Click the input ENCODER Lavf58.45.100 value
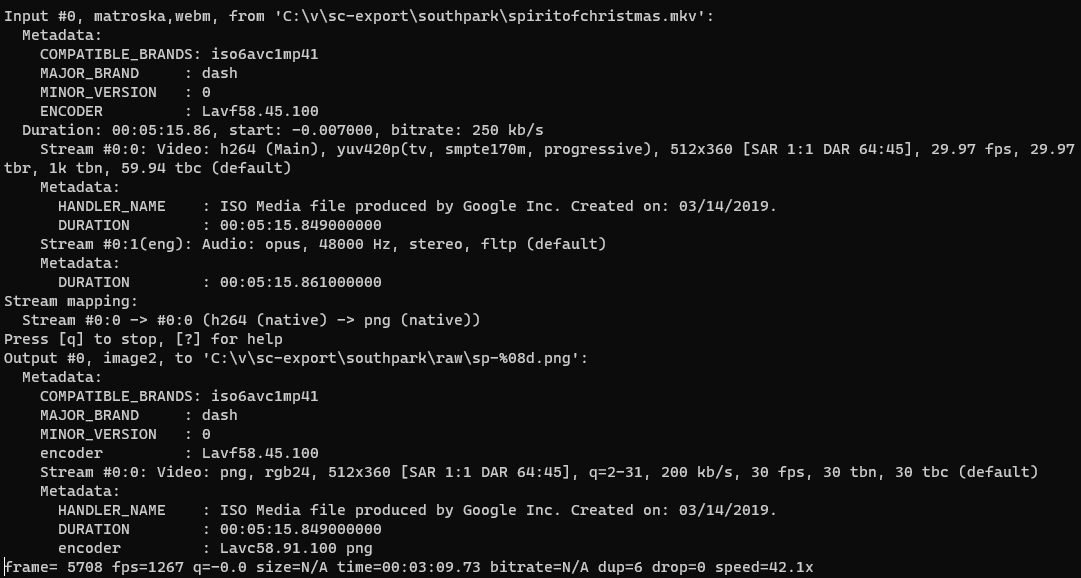The image size is (1081, 578). (260, 111)
